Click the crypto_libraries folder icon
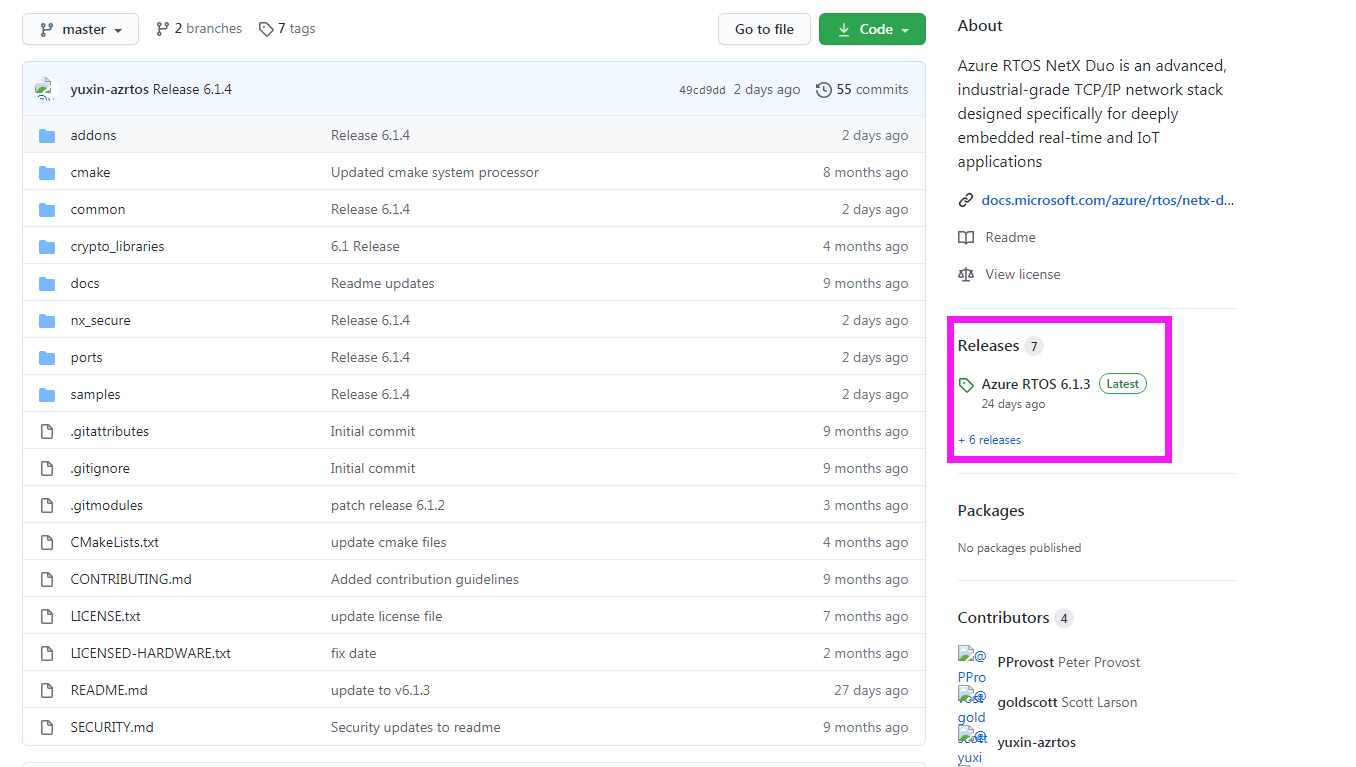 [47, 246]
